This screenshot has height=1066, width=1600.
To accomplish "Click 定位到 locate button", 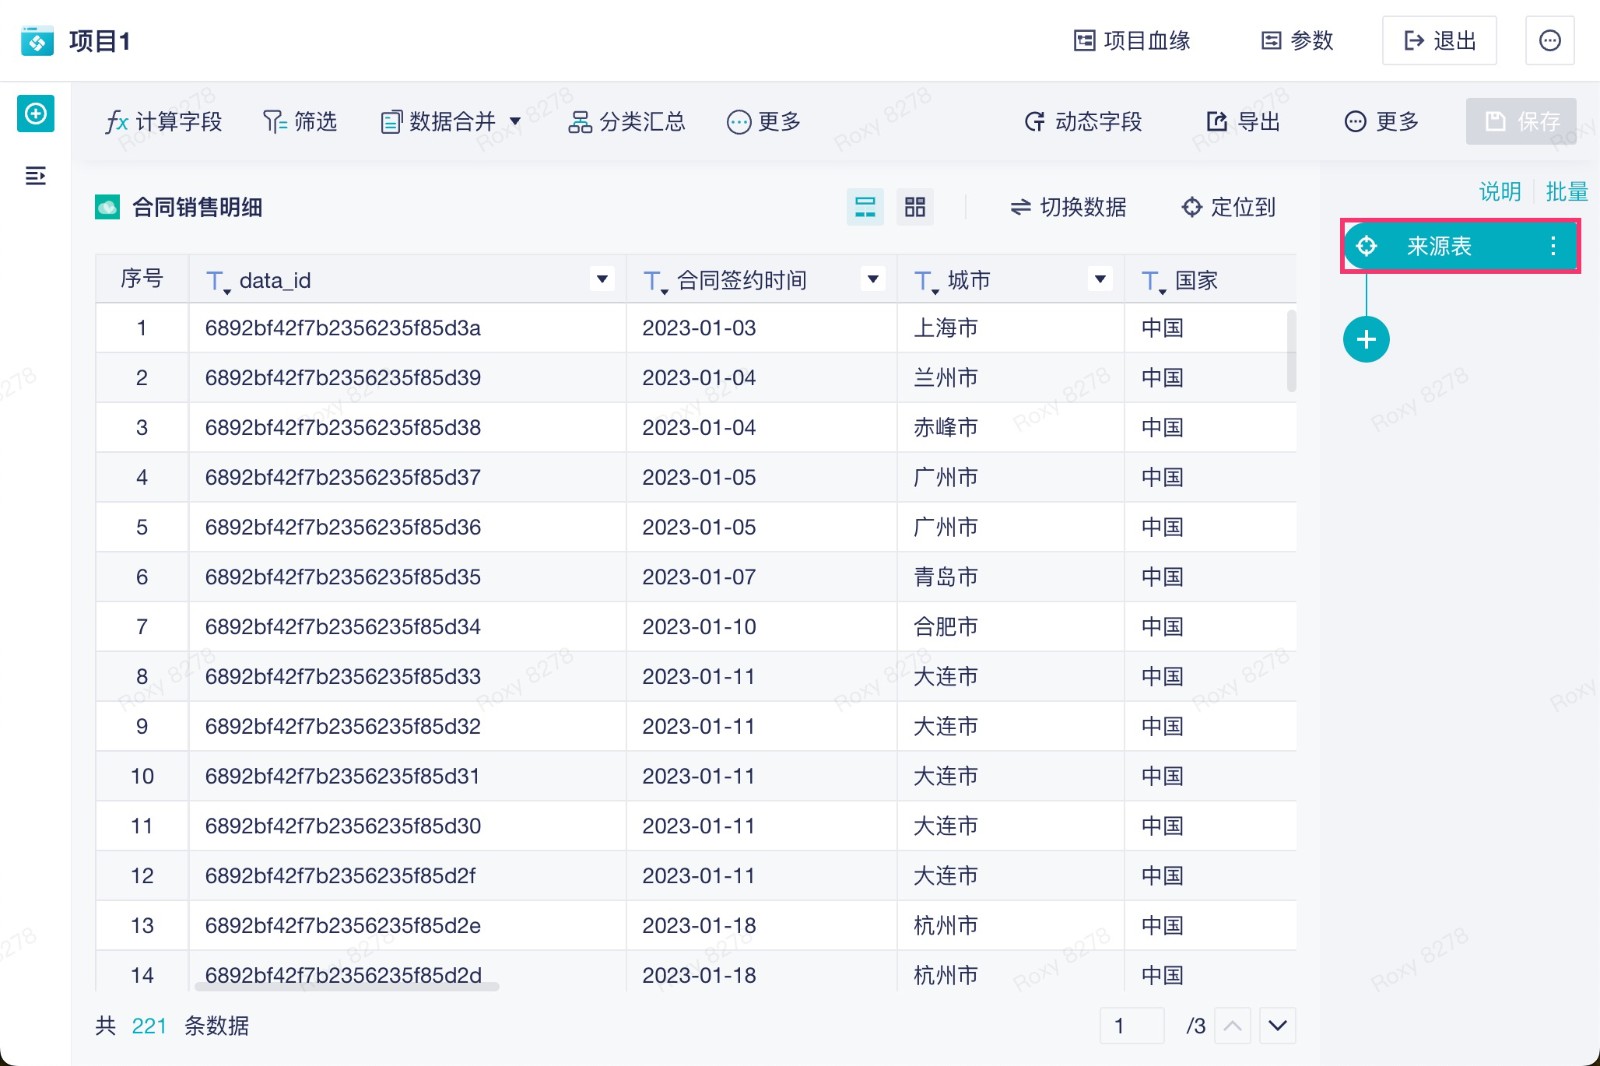I will pyautogui.click(x=1229, y=207).
